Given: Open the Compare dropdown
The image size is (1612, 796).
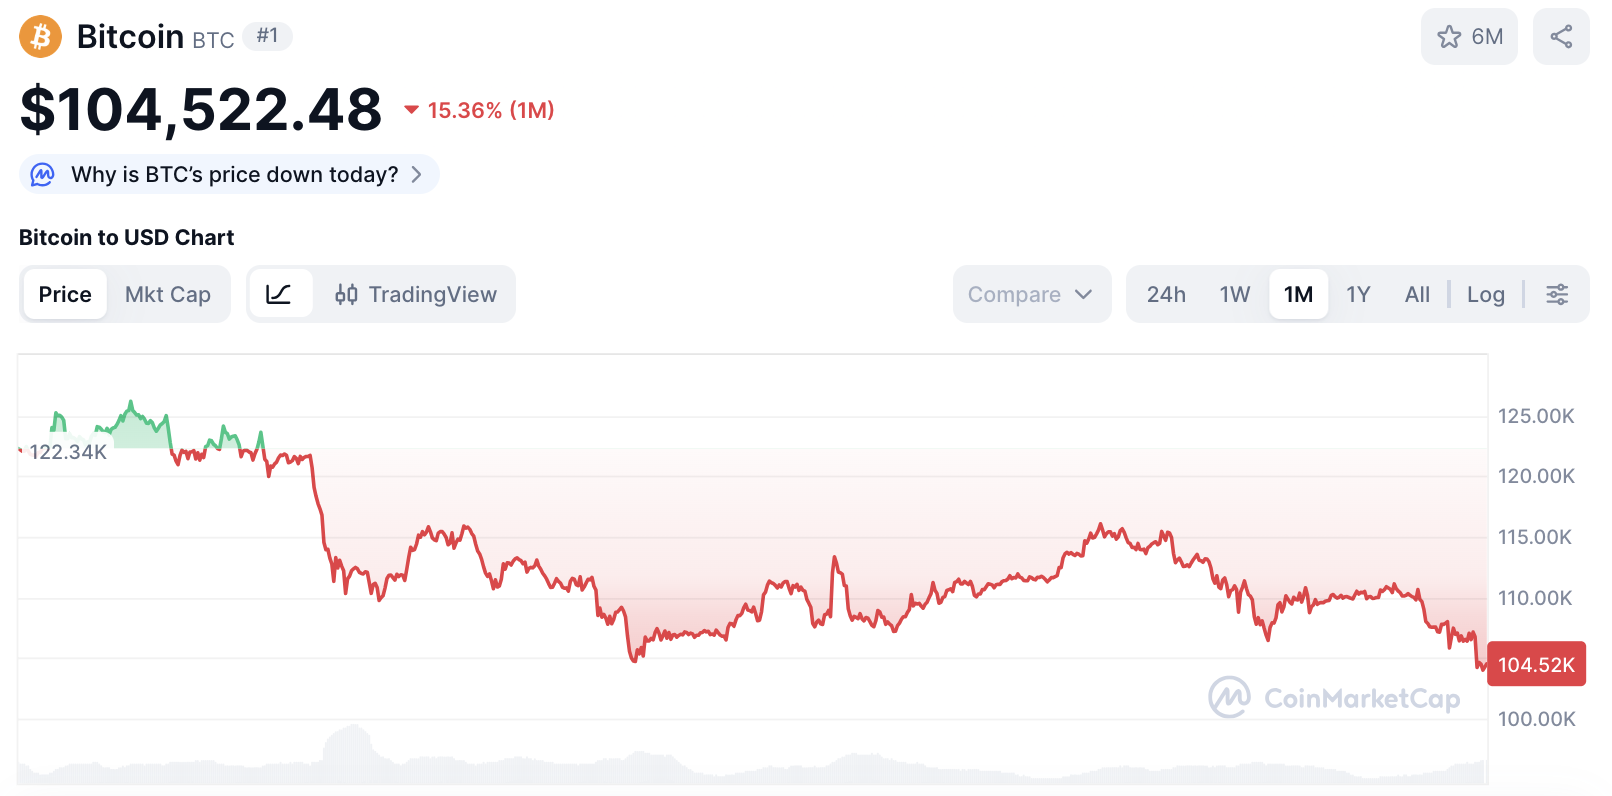Looking at the screenshot, I should 1031,293.
